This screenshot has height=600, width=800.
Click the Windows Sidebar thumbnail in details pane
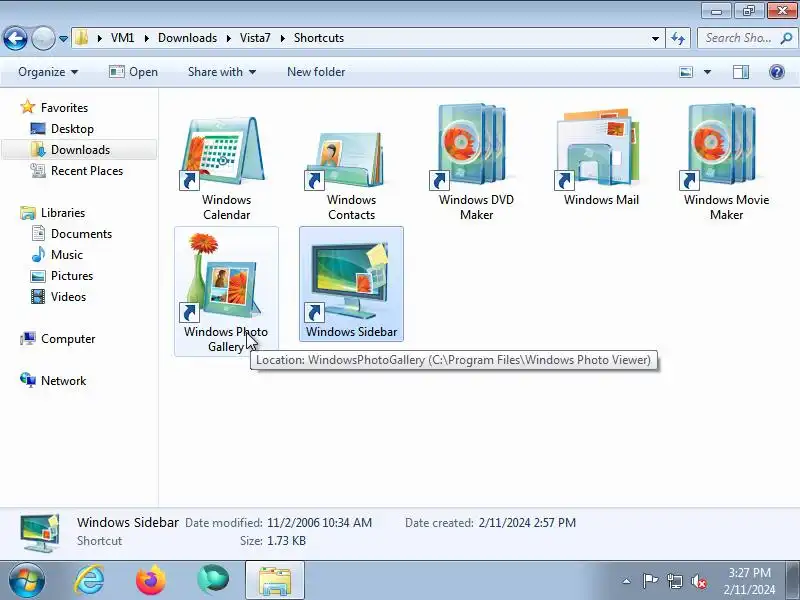coord(40,533)
